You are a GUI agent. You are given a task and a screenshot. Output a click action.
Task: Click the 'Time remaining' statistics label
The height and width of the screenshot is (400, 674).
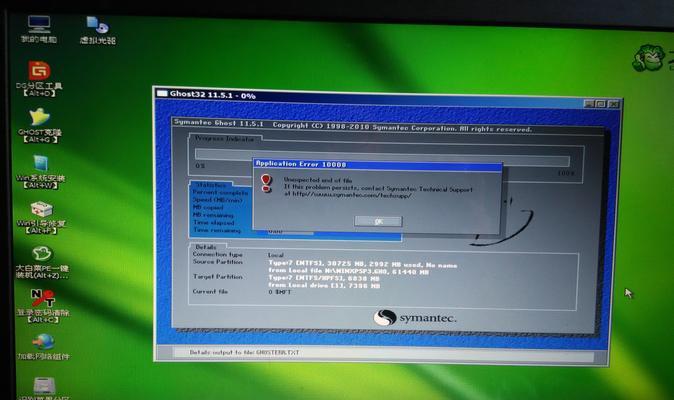[x=217, y=230]
